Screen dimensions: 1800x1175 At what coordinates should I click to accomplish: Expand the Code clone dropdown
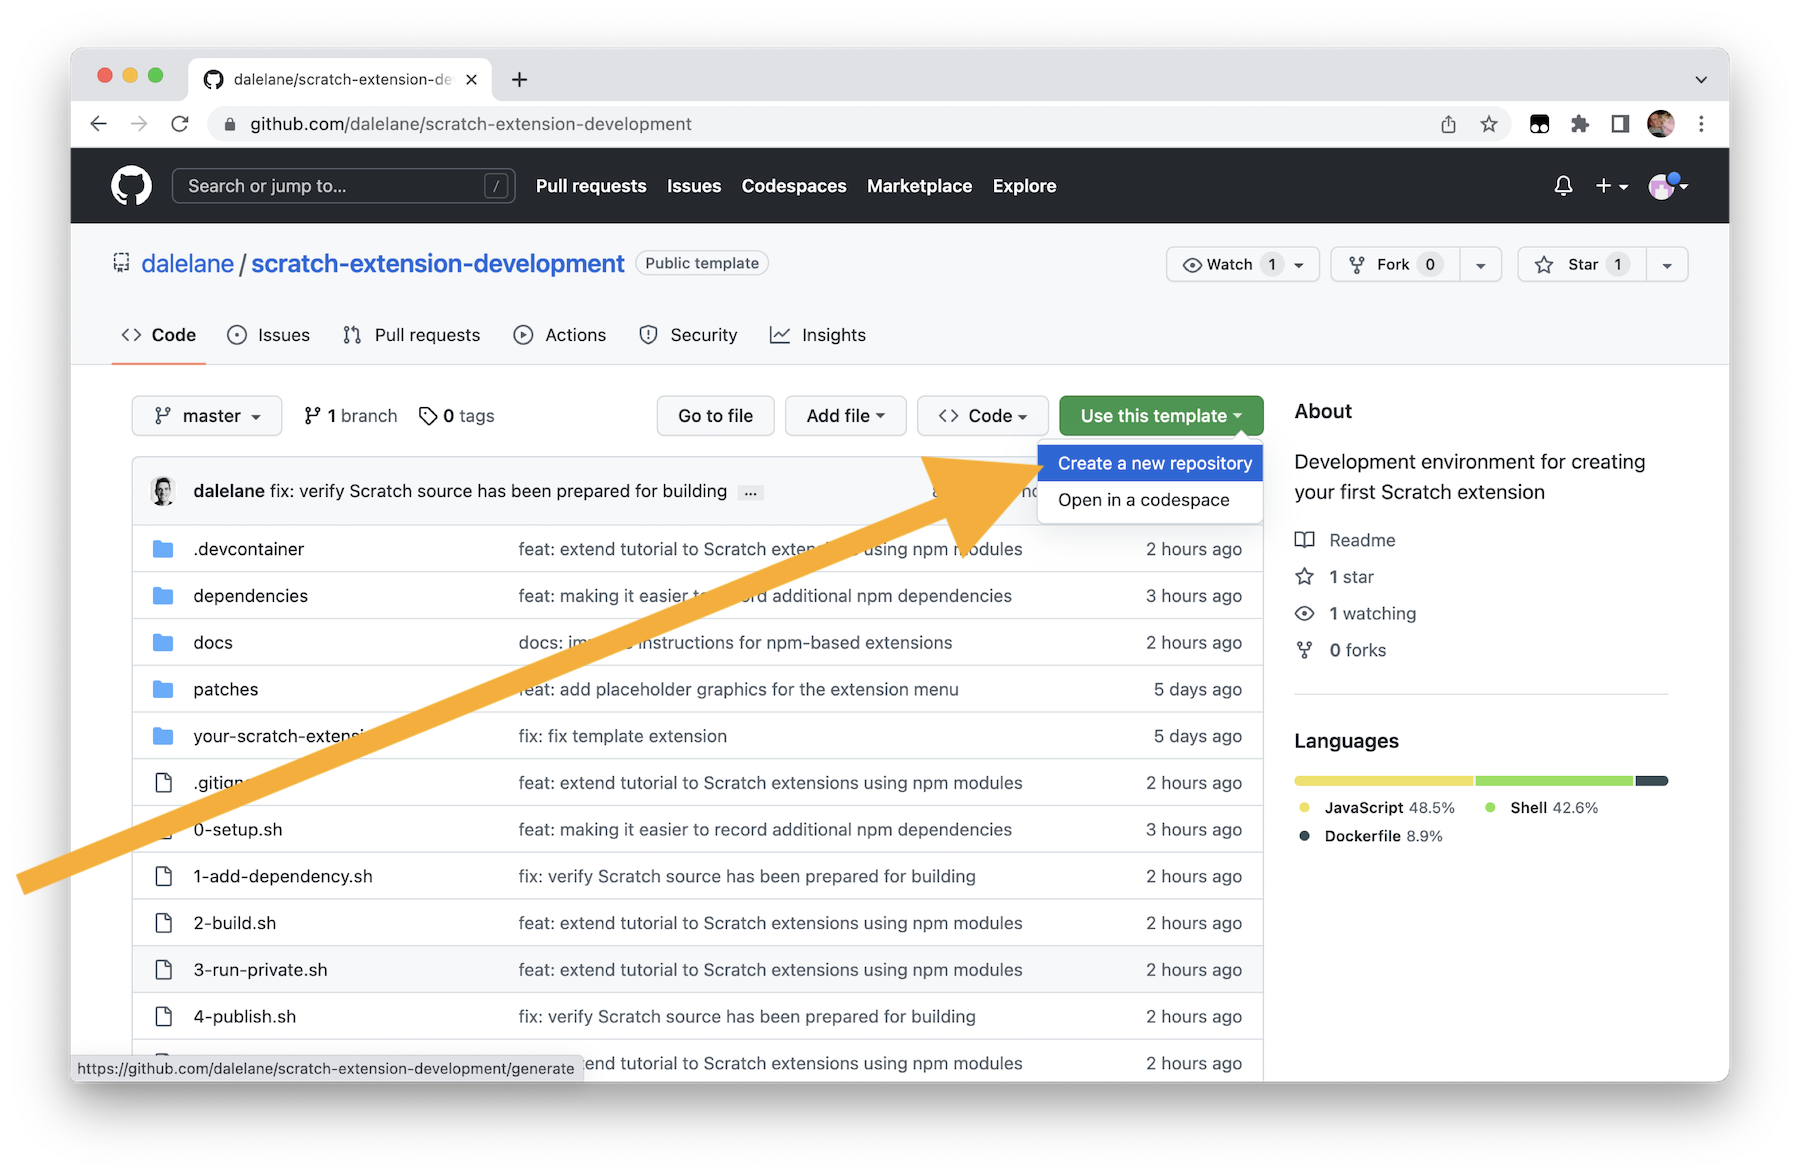[x=982, y=416]
